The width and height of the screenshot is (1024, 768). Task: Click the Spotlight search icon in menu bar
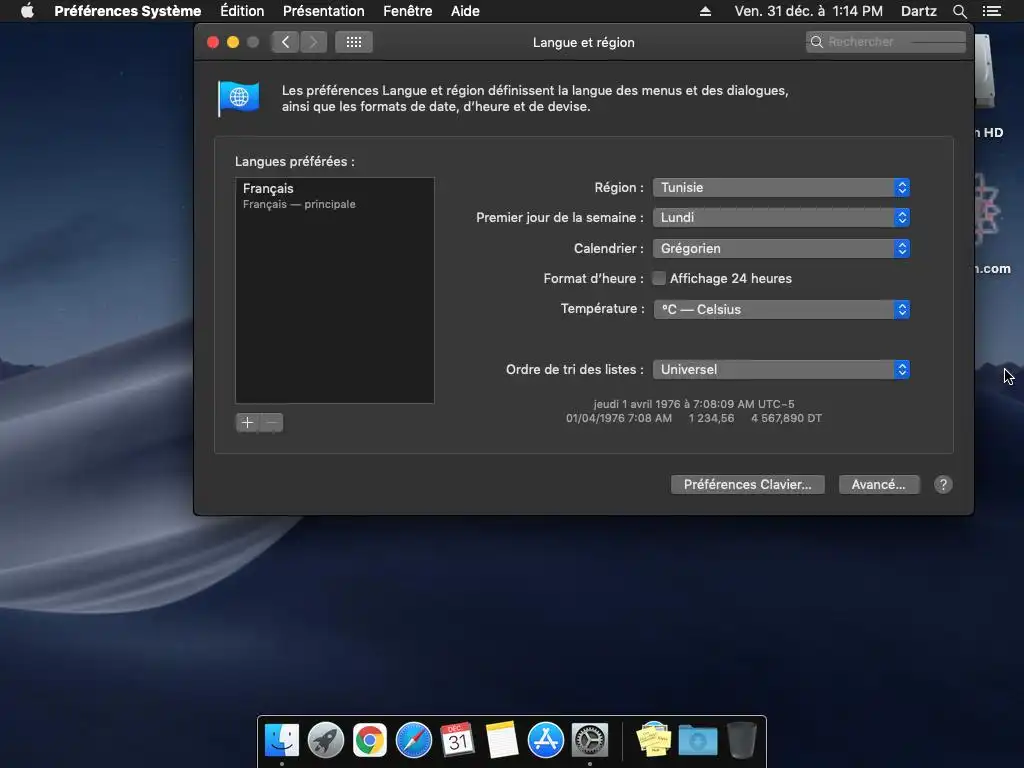point(959,11)
